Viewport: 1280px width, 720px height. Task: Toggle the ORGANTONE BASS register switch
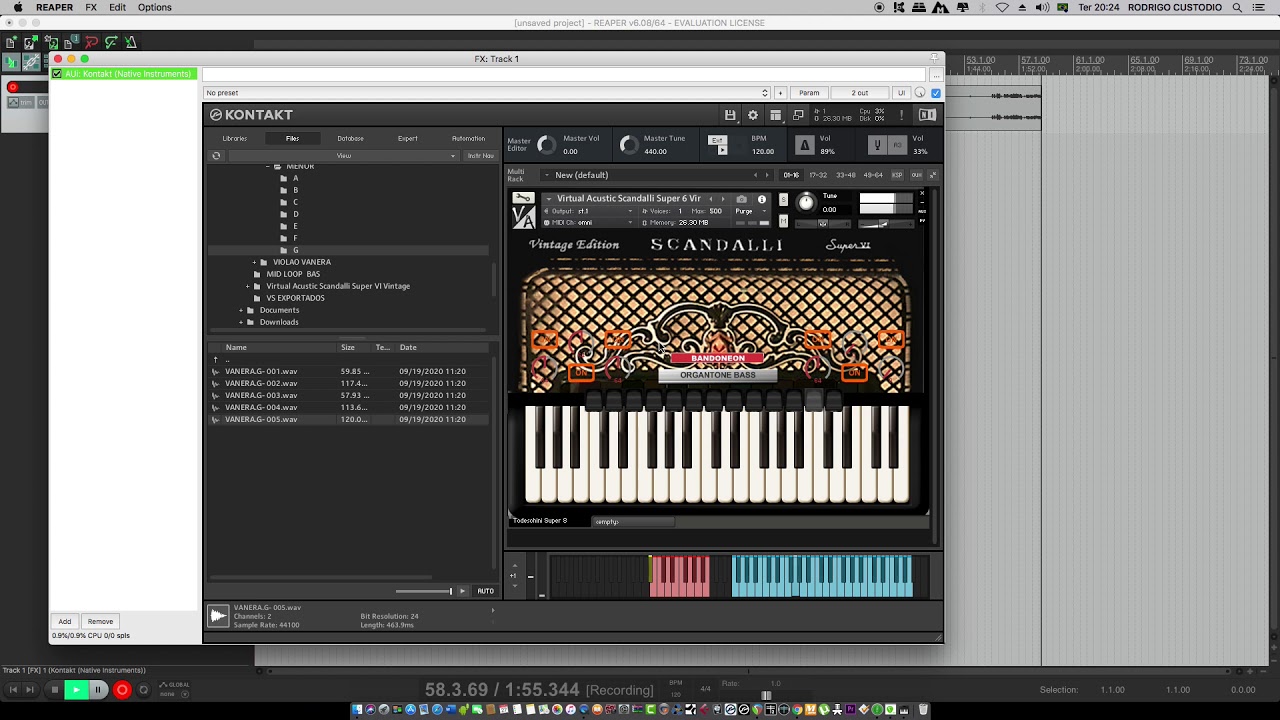(717, 375)
